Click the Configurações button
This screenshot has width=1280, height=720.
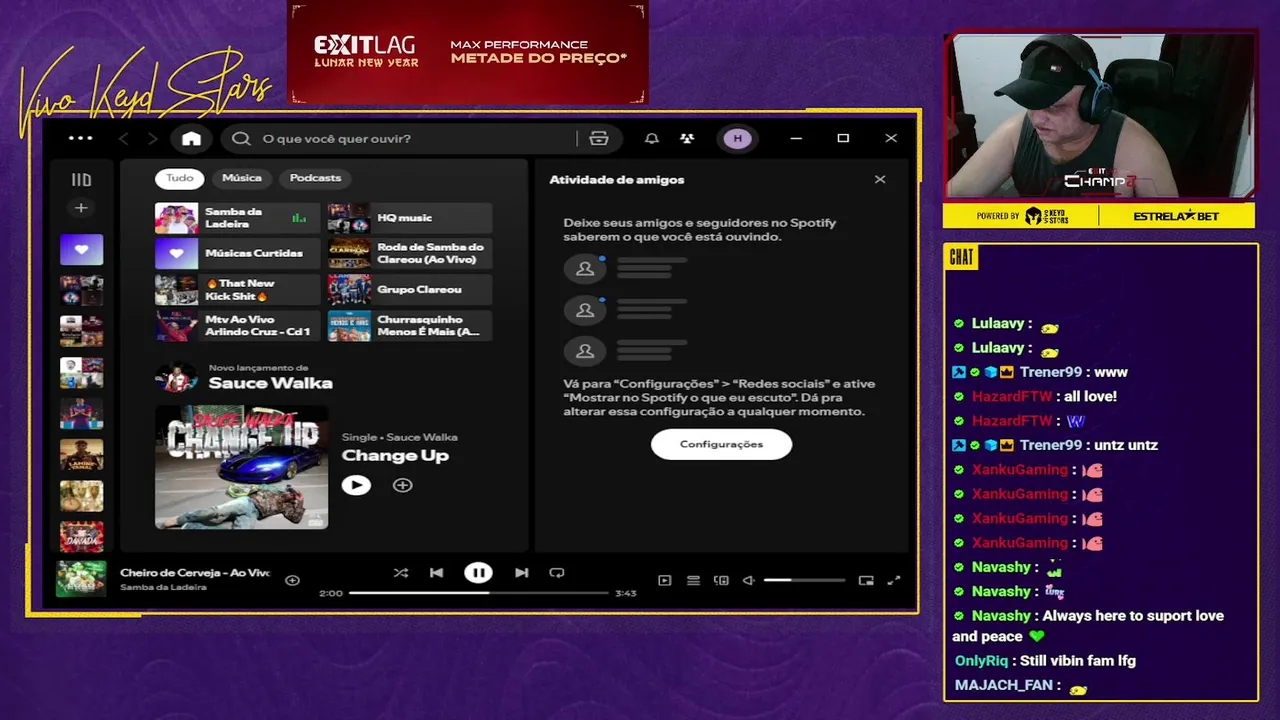(x=721, y=444)
